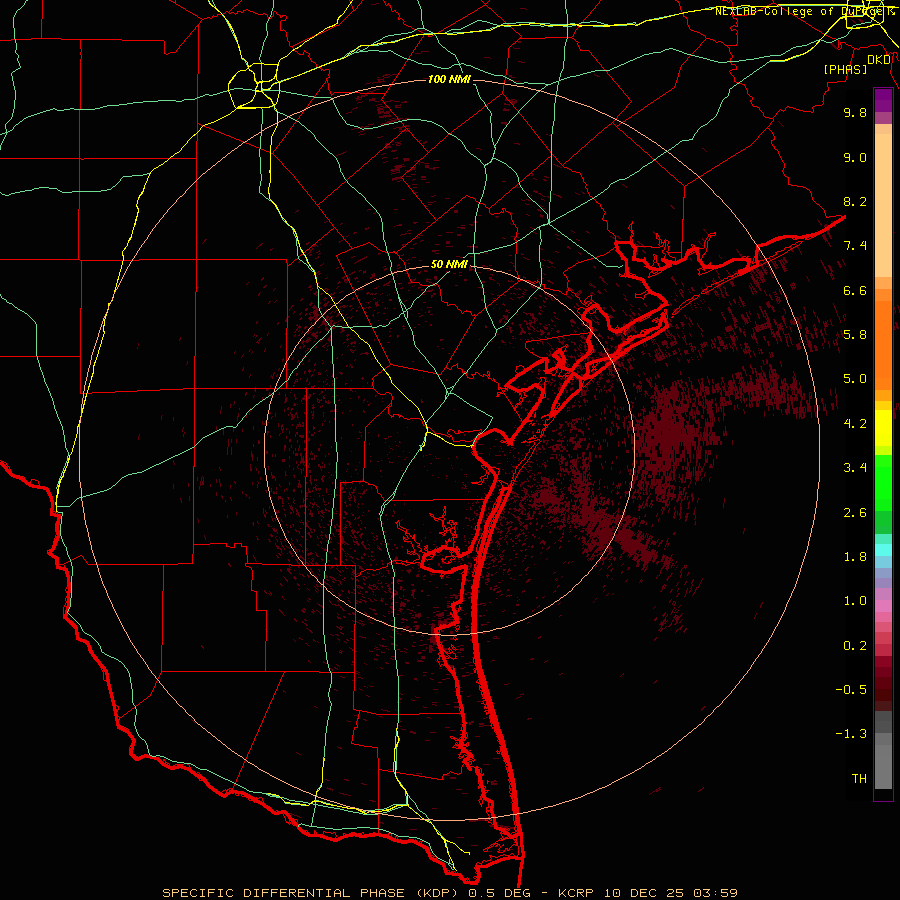Image resolution: width=900 pixels, height=900 pixels.
Task: Click the 9.0 value on the color scale
Action: 855,157
